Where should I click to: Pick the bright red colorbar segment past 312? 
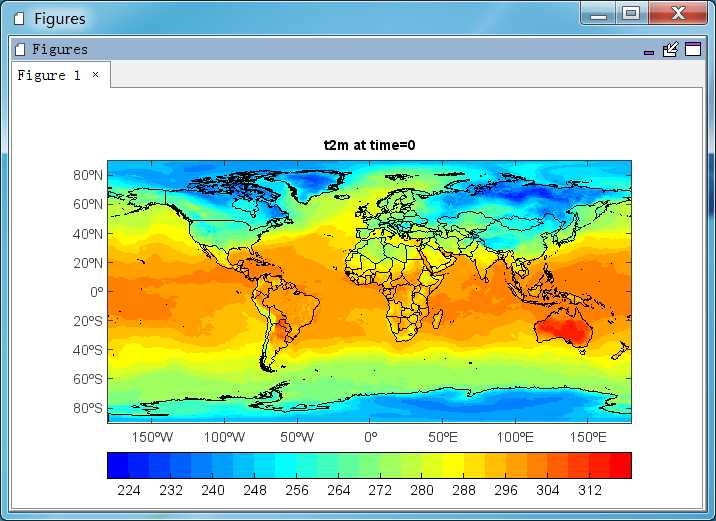click(621, 465)
